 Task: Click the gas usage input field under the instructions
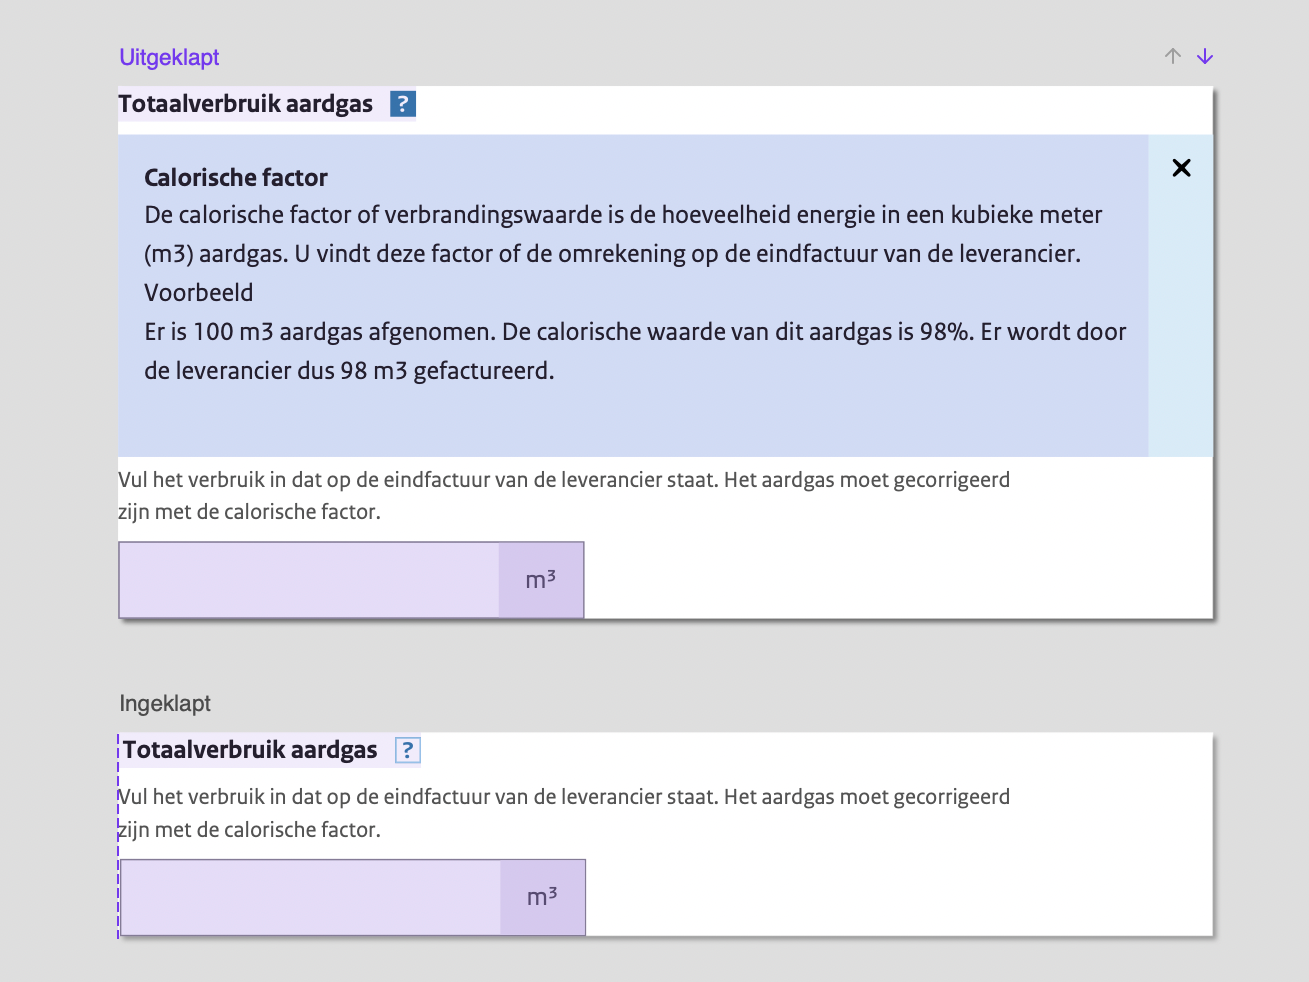[308, 579]
